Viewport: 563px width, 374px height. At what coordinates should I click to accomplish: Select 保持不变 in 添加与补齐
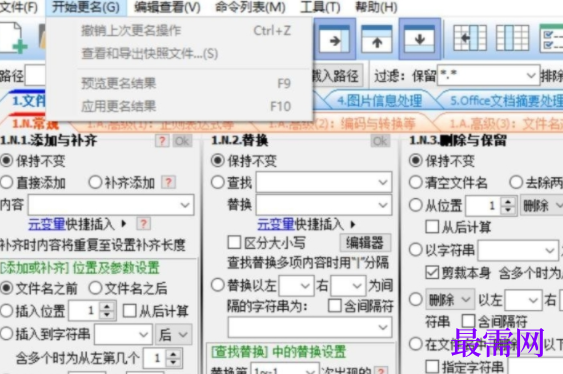point(6,160)
